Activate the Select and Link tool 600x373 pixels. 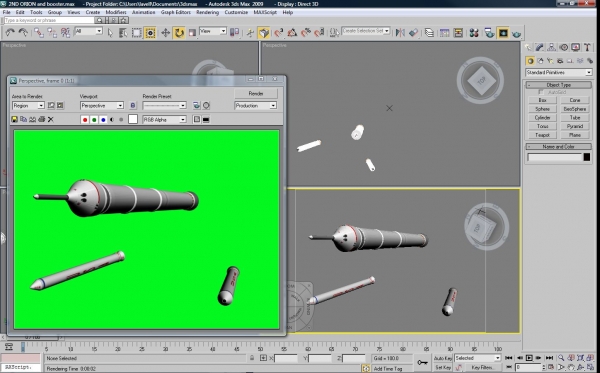(38, 33)
